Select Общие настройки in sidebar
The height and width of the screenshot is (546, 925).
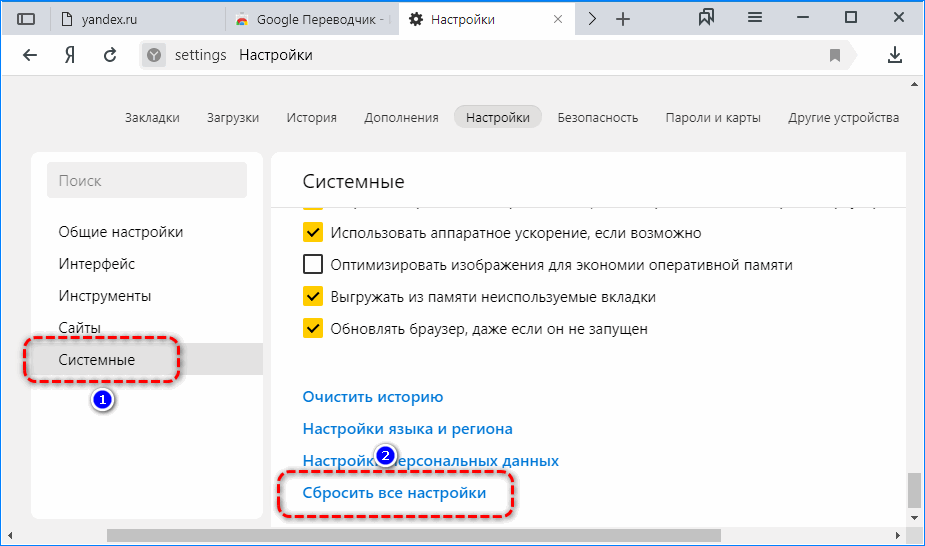[147, 232]
